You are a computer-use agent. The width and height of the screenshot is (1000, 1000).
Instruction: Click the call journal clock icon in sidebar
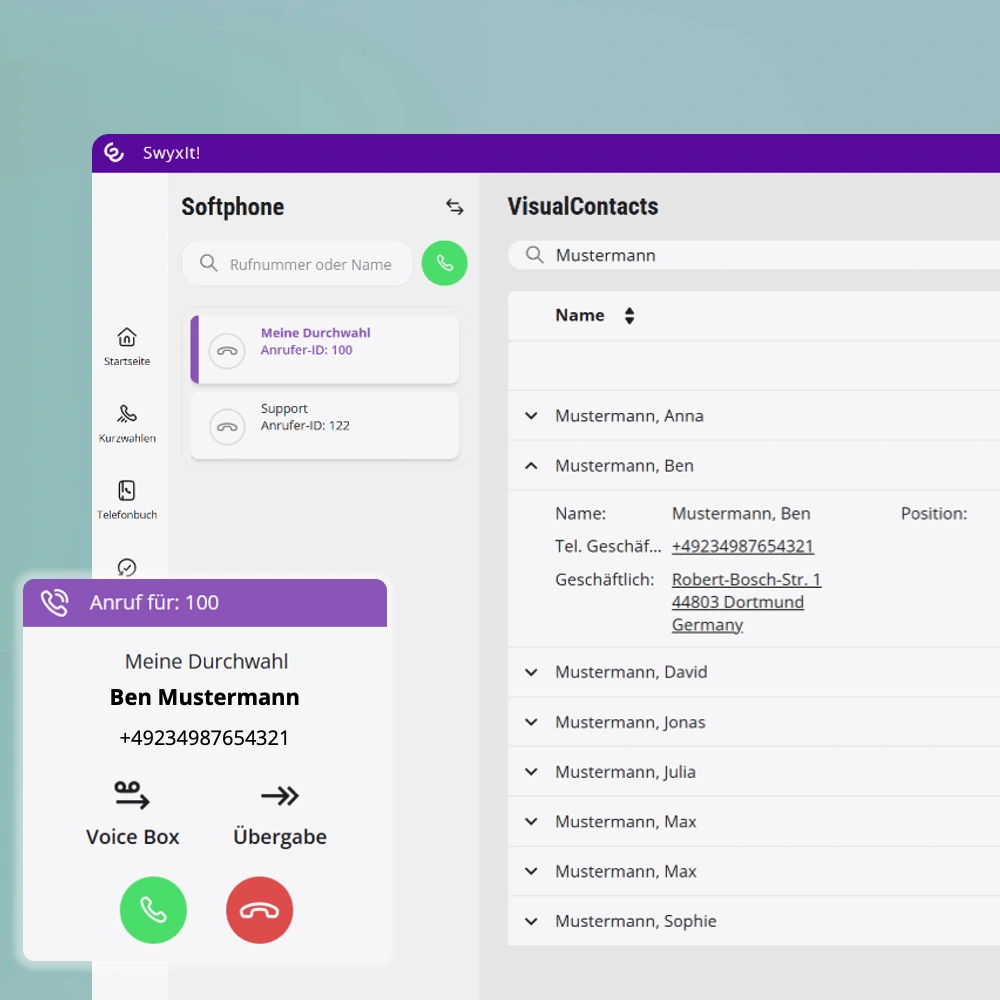tap(127, 567)
